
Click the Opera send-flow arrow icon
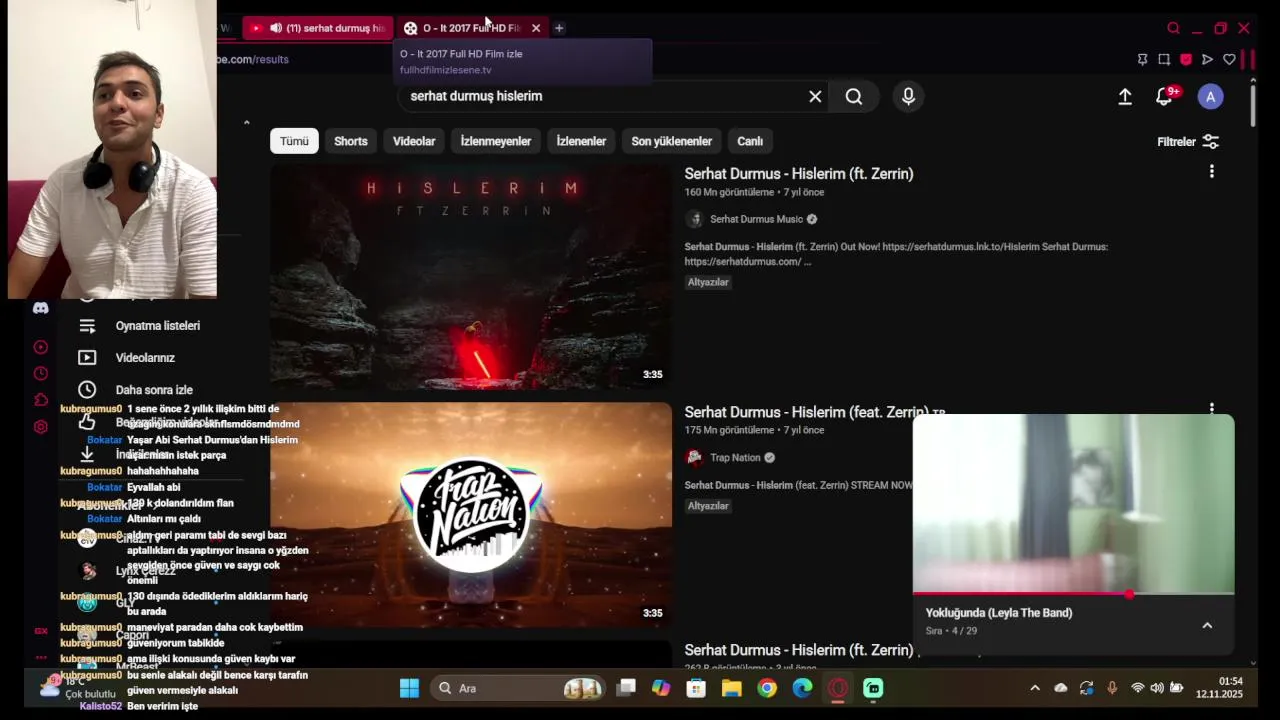pos(1207,59)
